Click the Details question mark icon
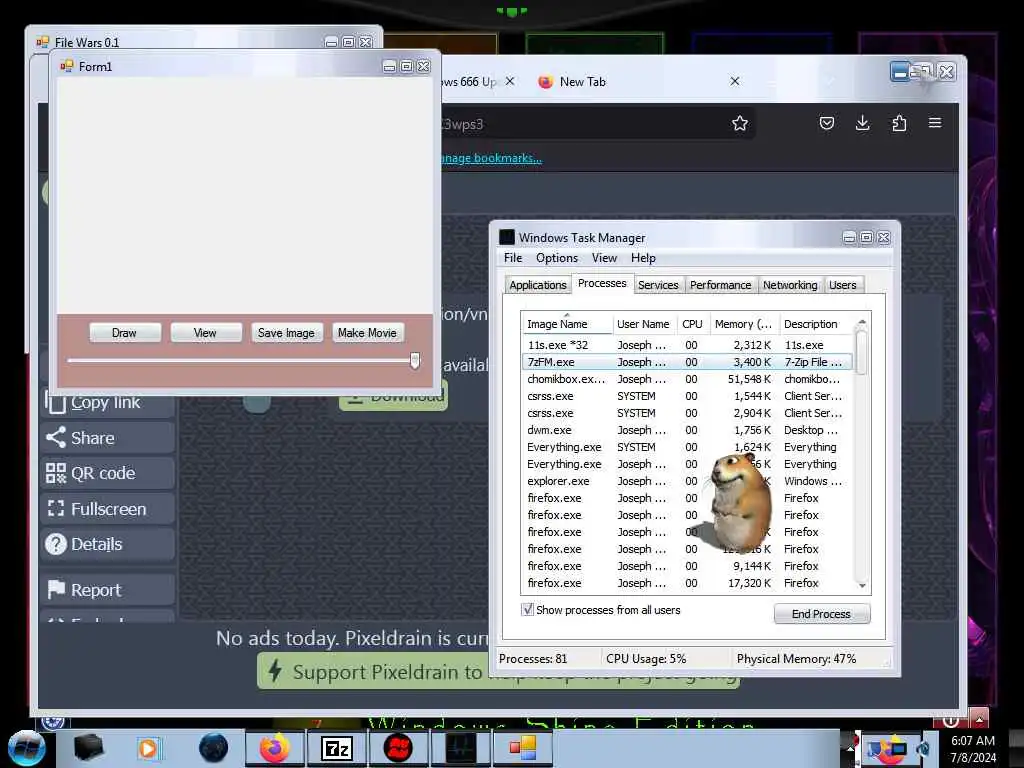This screenshot has width=1024, height=768. [x=56, y=544]
